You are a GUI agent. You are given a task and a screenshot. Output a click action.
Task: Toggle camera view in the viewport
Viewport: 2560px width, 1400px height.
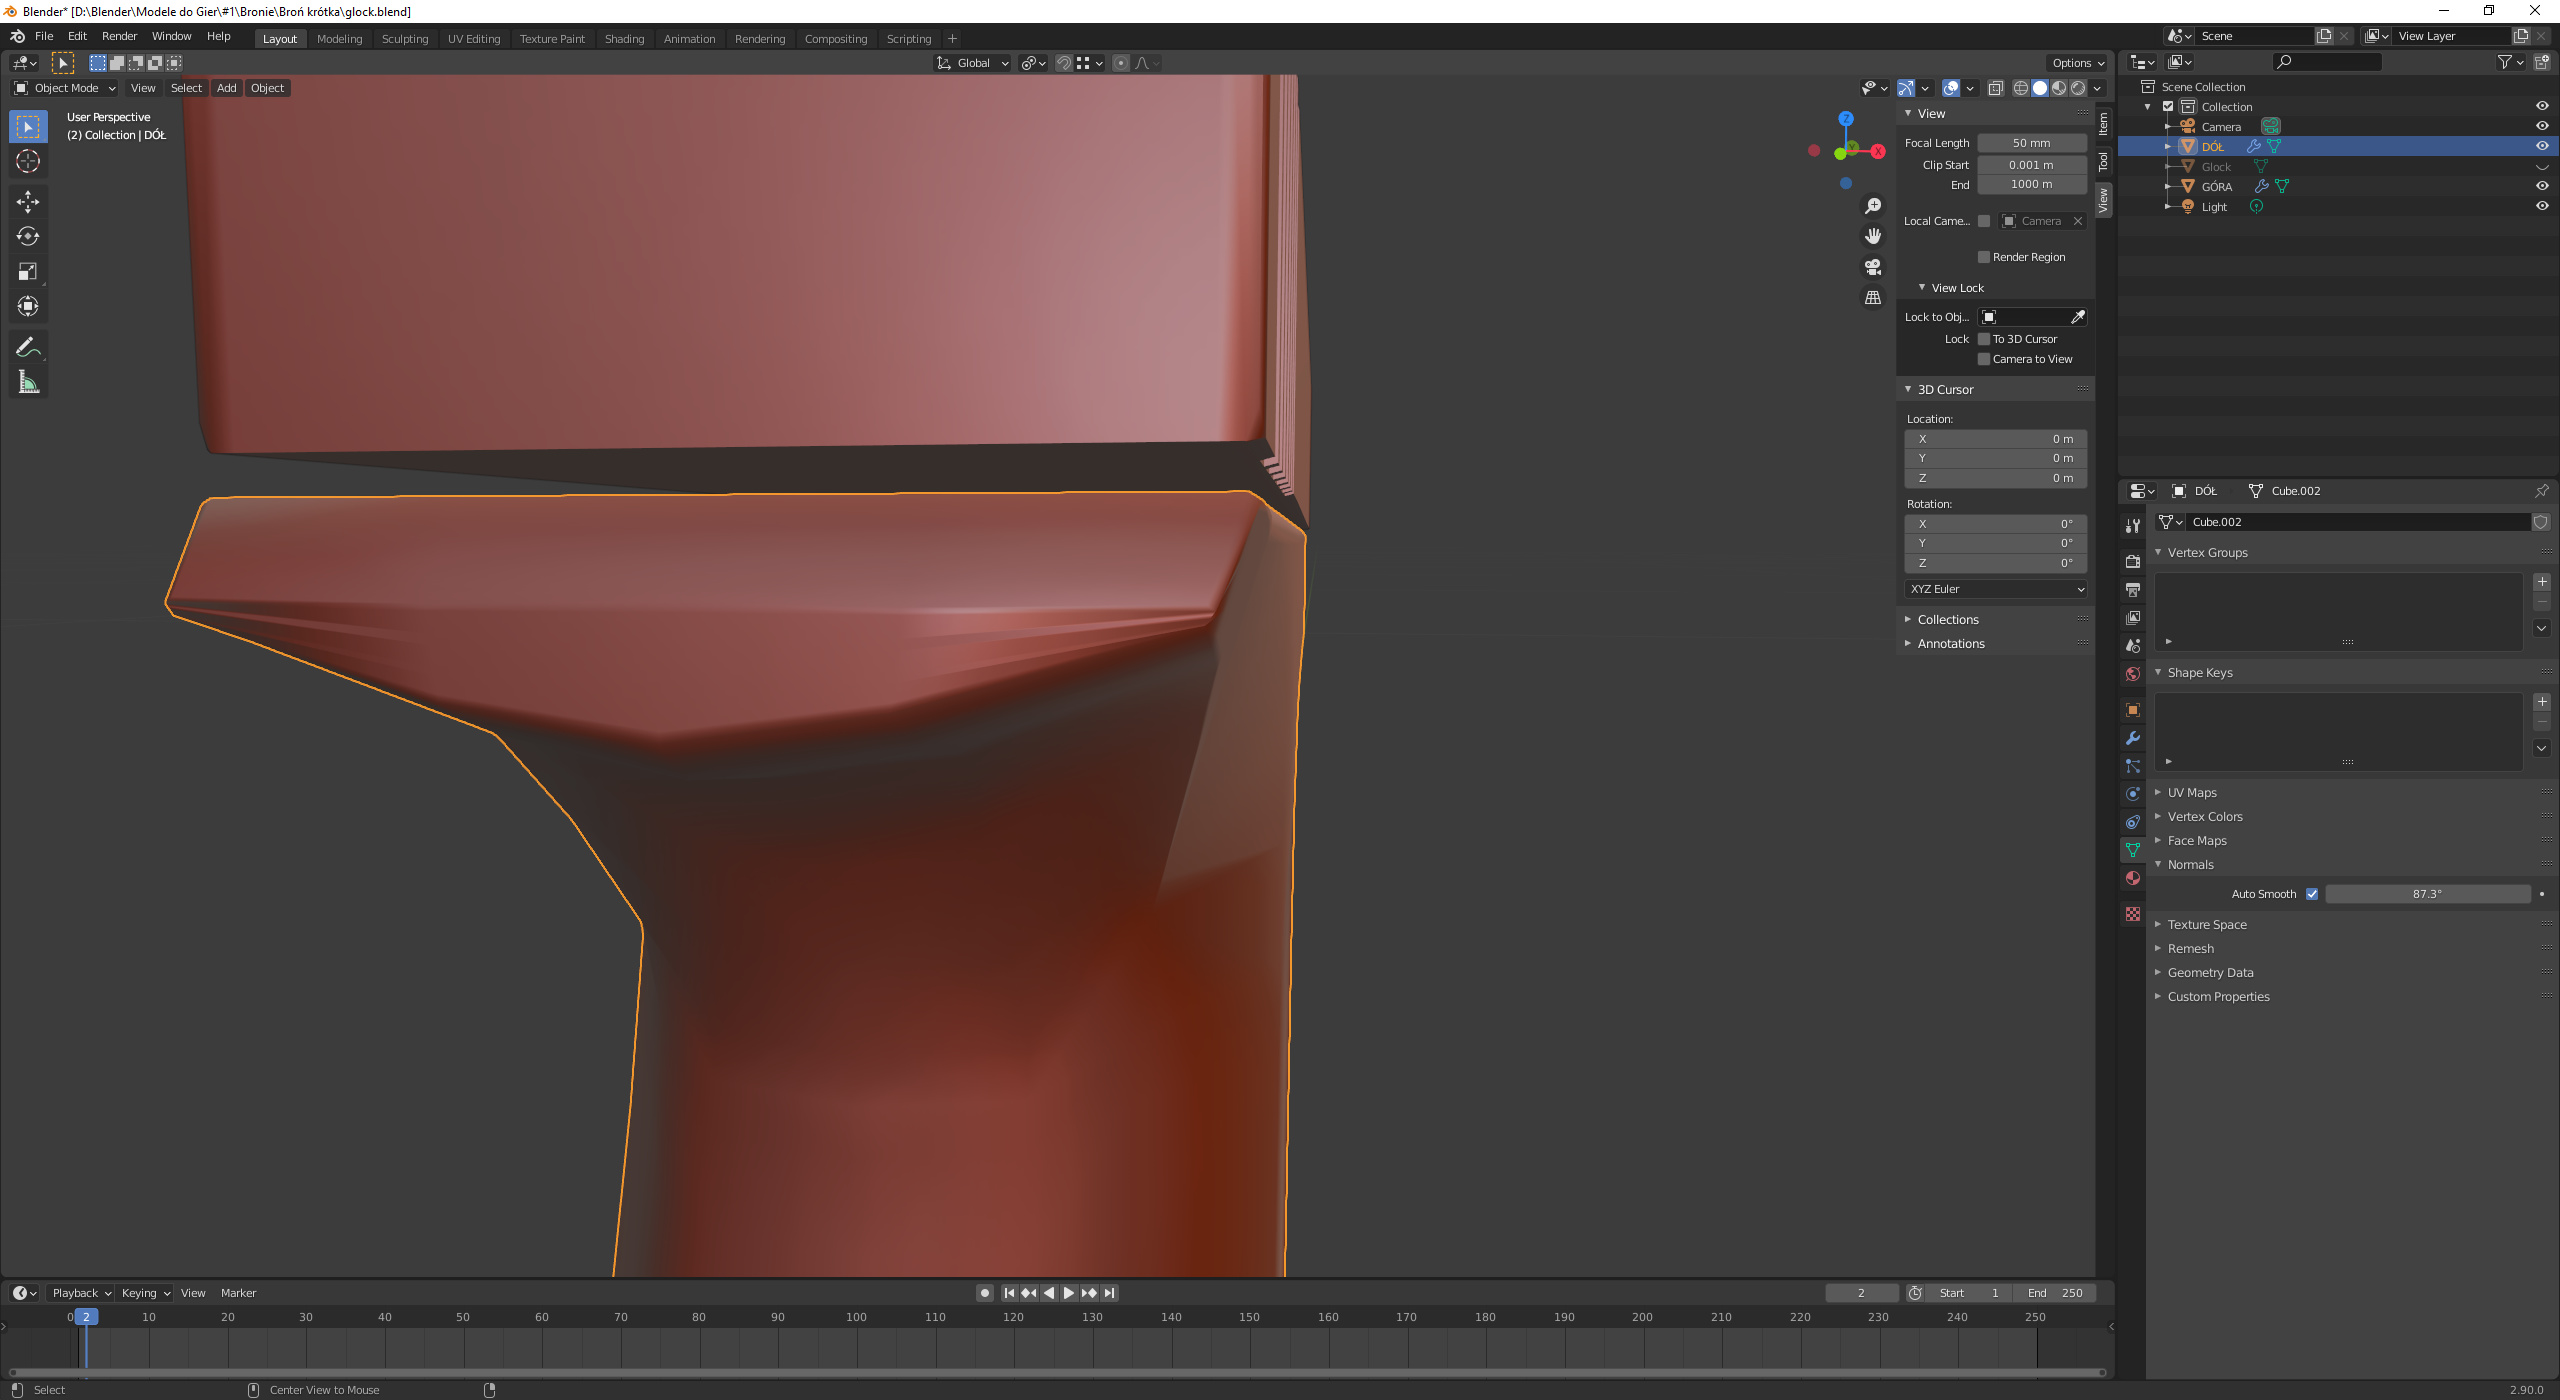tap(1873, 267)
